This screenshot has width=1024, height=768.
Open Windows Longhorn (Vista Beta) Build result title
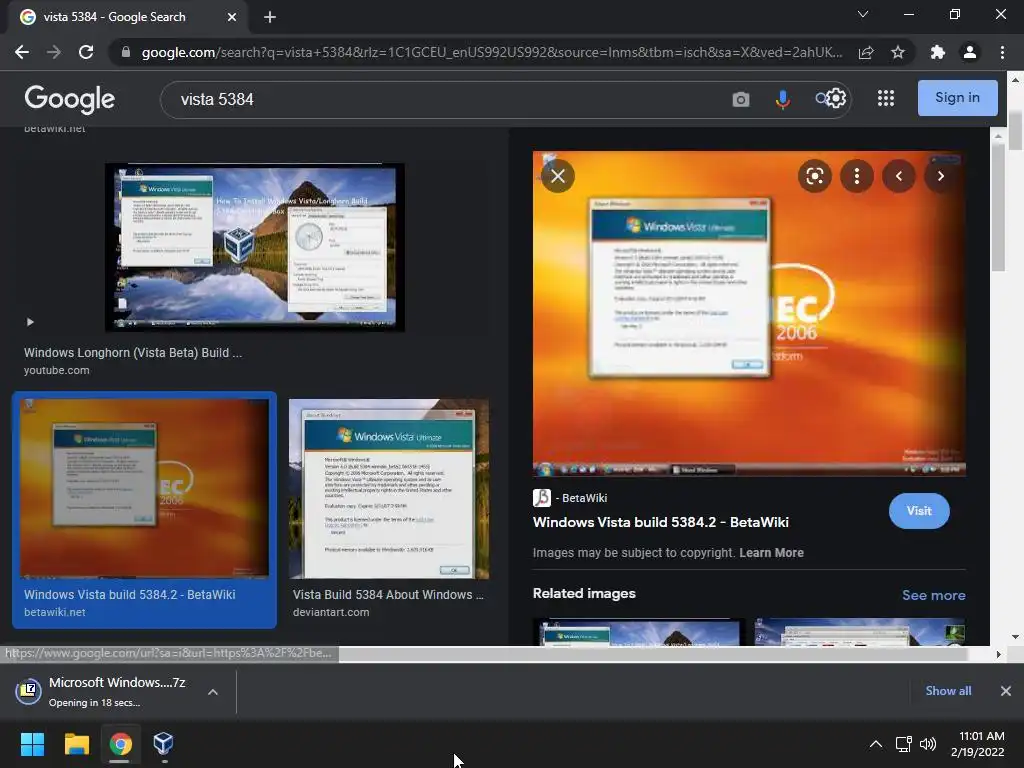tap(133, 353)
